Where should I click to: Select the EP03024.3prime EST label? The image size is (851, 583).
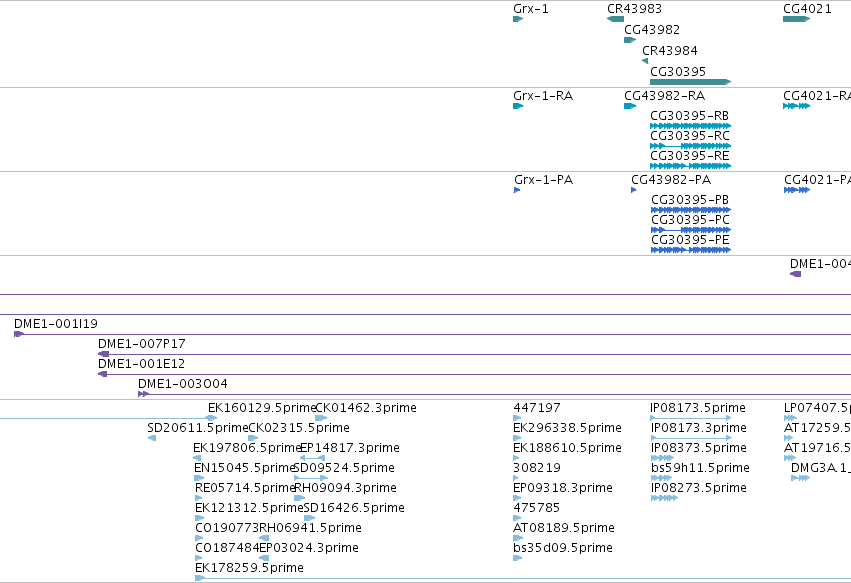(x=309, y=548)
